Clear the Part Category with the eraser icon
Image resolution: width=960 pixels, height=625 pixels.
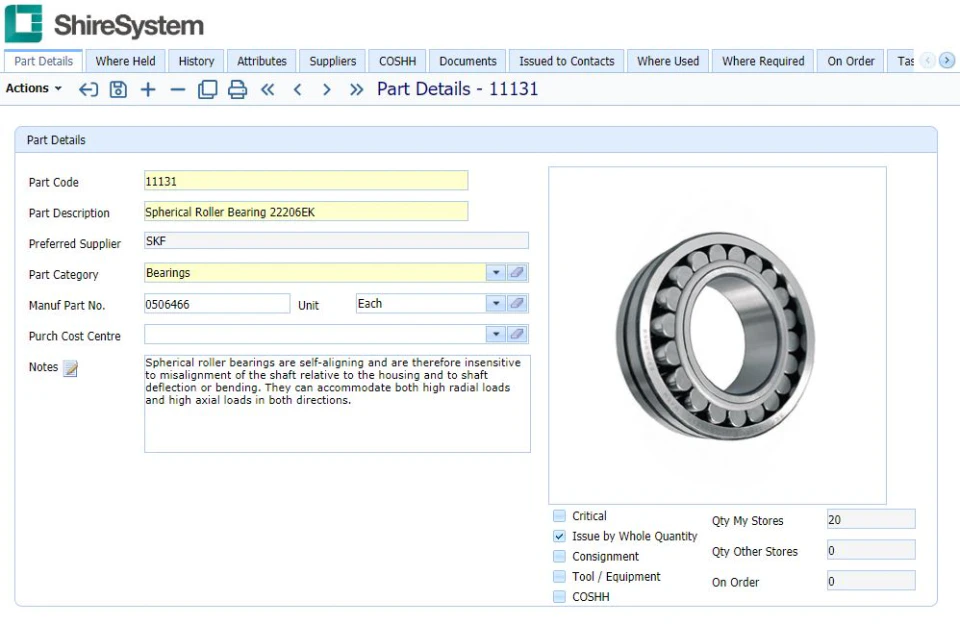pyautogui.click(x=517, y=272)
